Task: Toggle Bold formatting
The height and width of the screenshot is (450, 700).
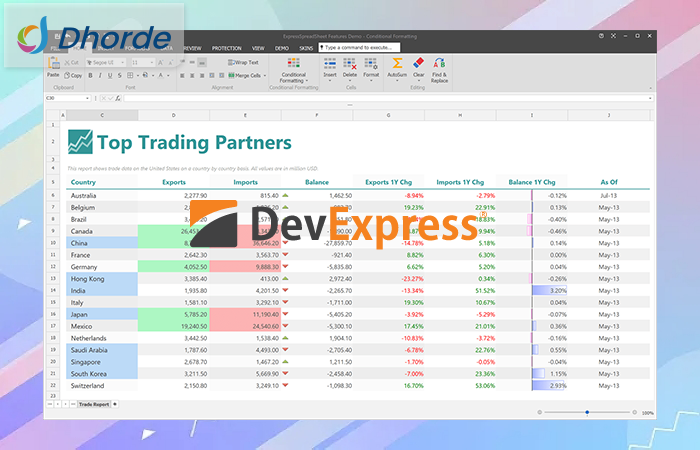Action: coord(90,75)
